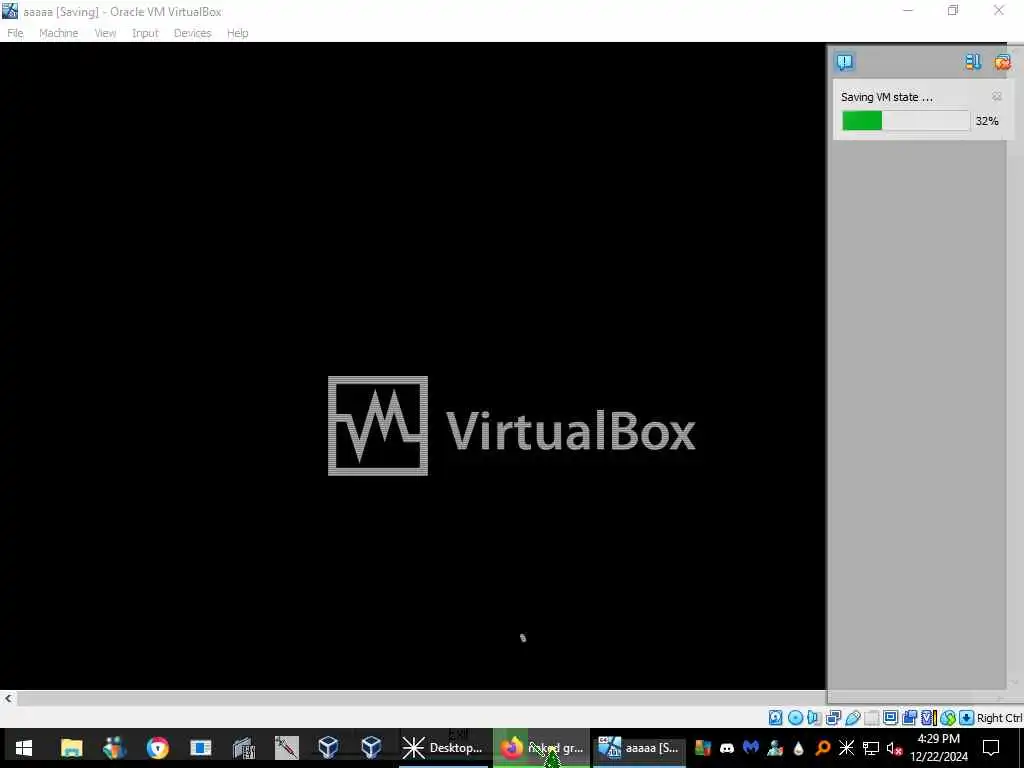Open the clock showing 4:29 PM
The height and width of the screenshot is (768, 1024).
(938, 748)
